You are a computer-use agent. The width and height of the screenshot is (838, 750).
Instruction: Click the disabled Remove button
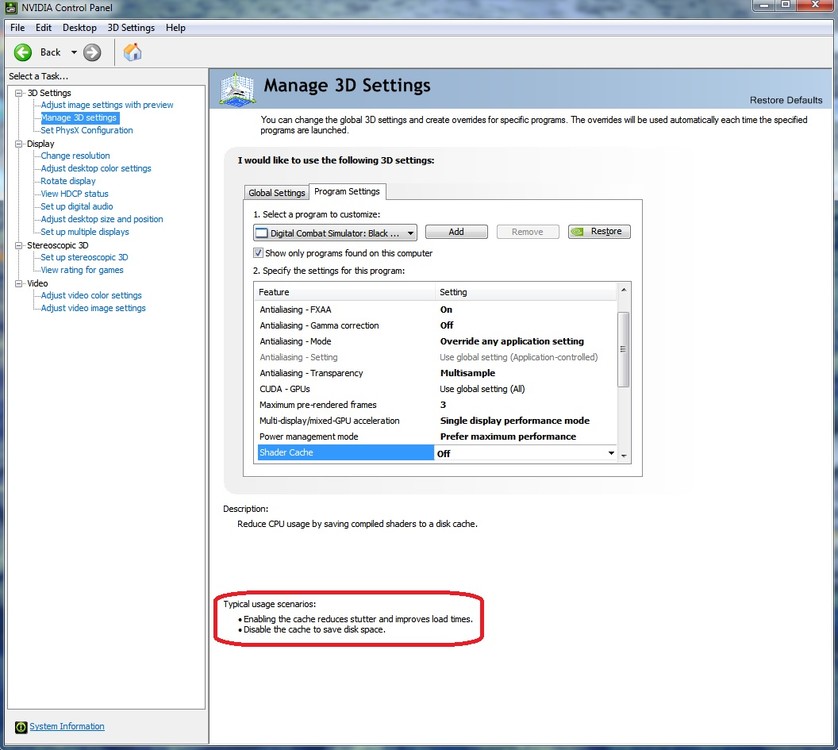point(527,231)
